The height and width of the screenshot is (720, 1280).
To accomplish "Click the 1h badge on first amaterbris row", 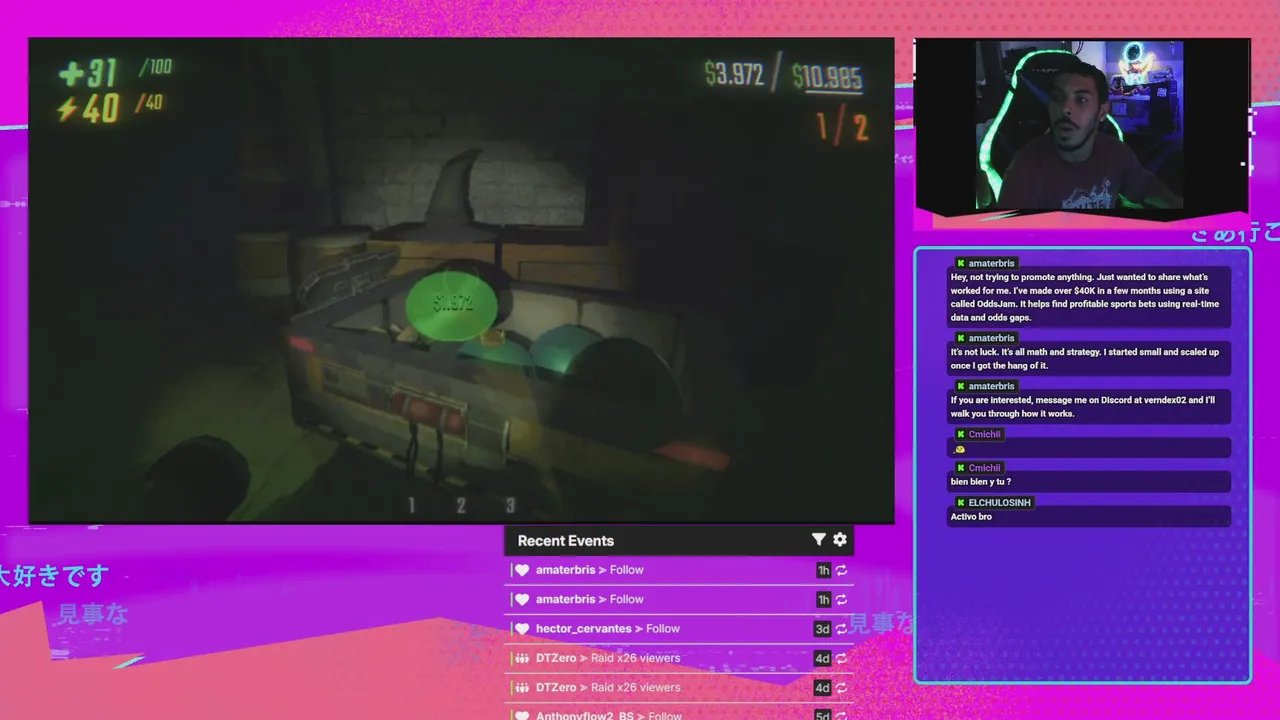I will tap(823, 571).
